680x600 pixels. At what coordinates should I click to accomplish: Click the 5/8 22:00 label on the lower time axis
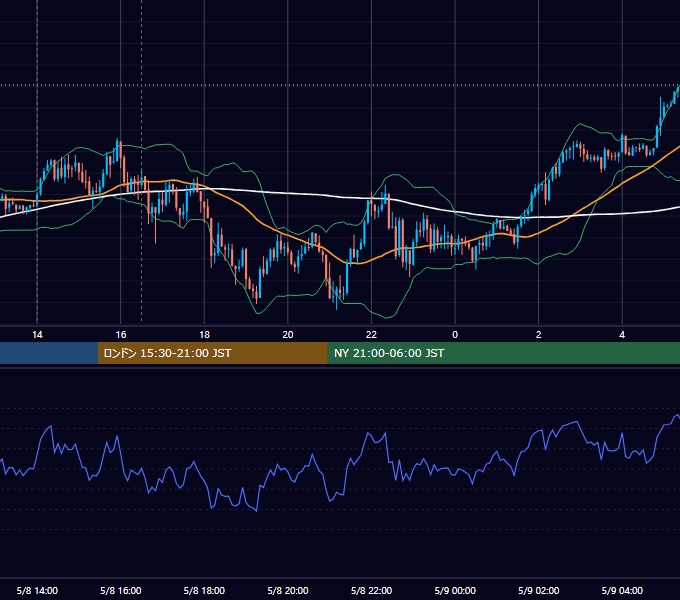pyautogui.click(x=371, y=590)
